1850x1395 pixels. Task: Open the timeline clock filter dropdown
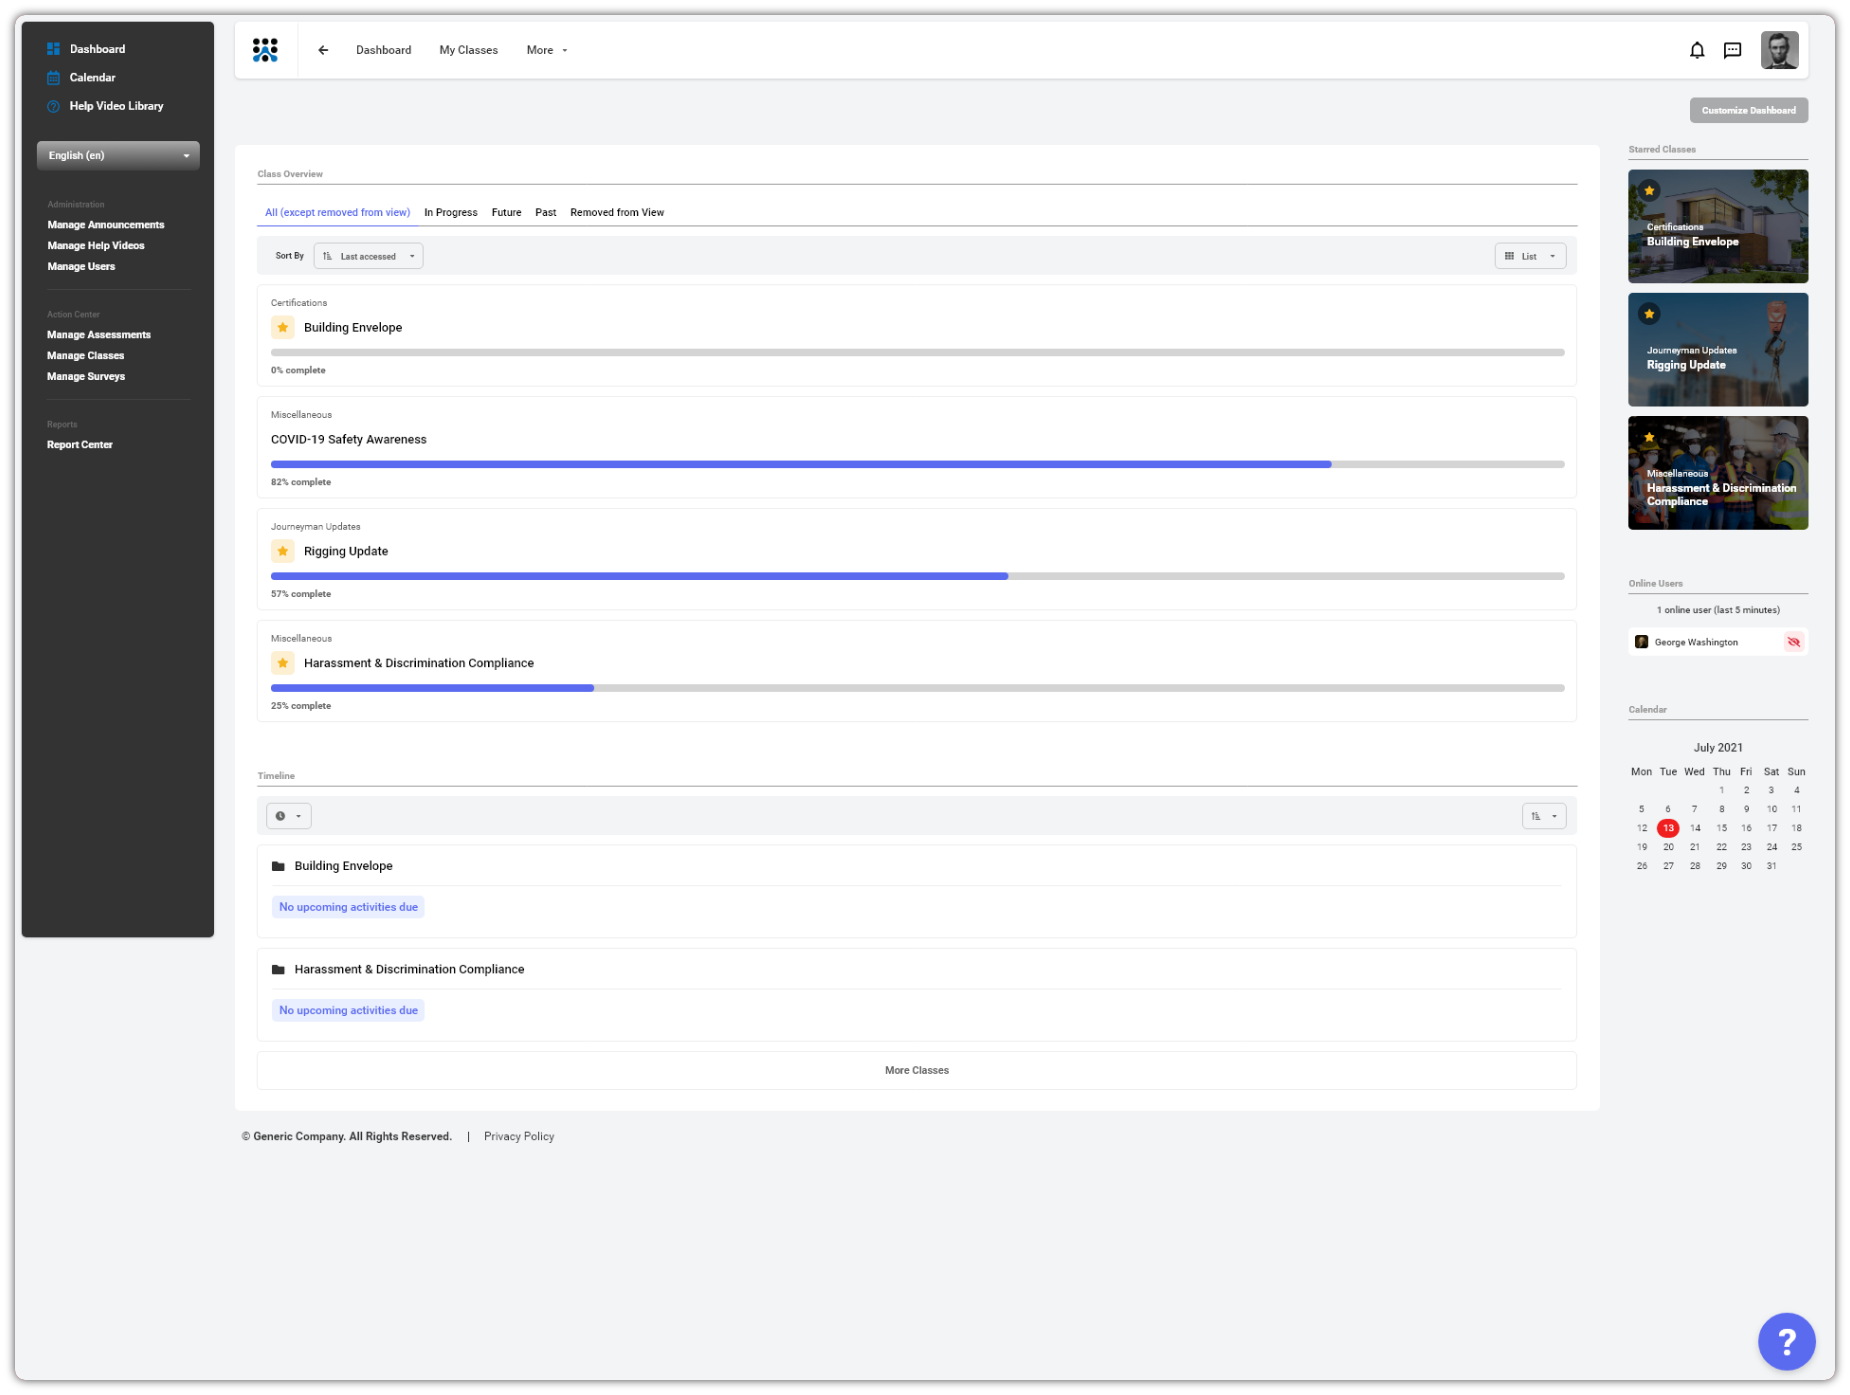[288, 816]
